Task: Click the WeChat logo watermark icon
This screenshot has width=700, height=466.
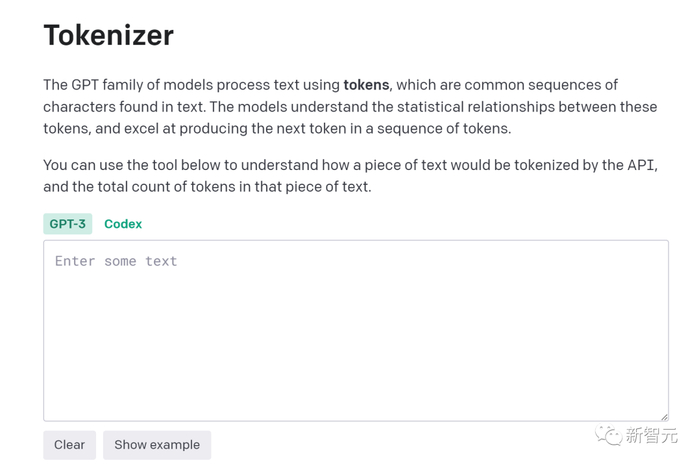Action: tap(607, 435)
